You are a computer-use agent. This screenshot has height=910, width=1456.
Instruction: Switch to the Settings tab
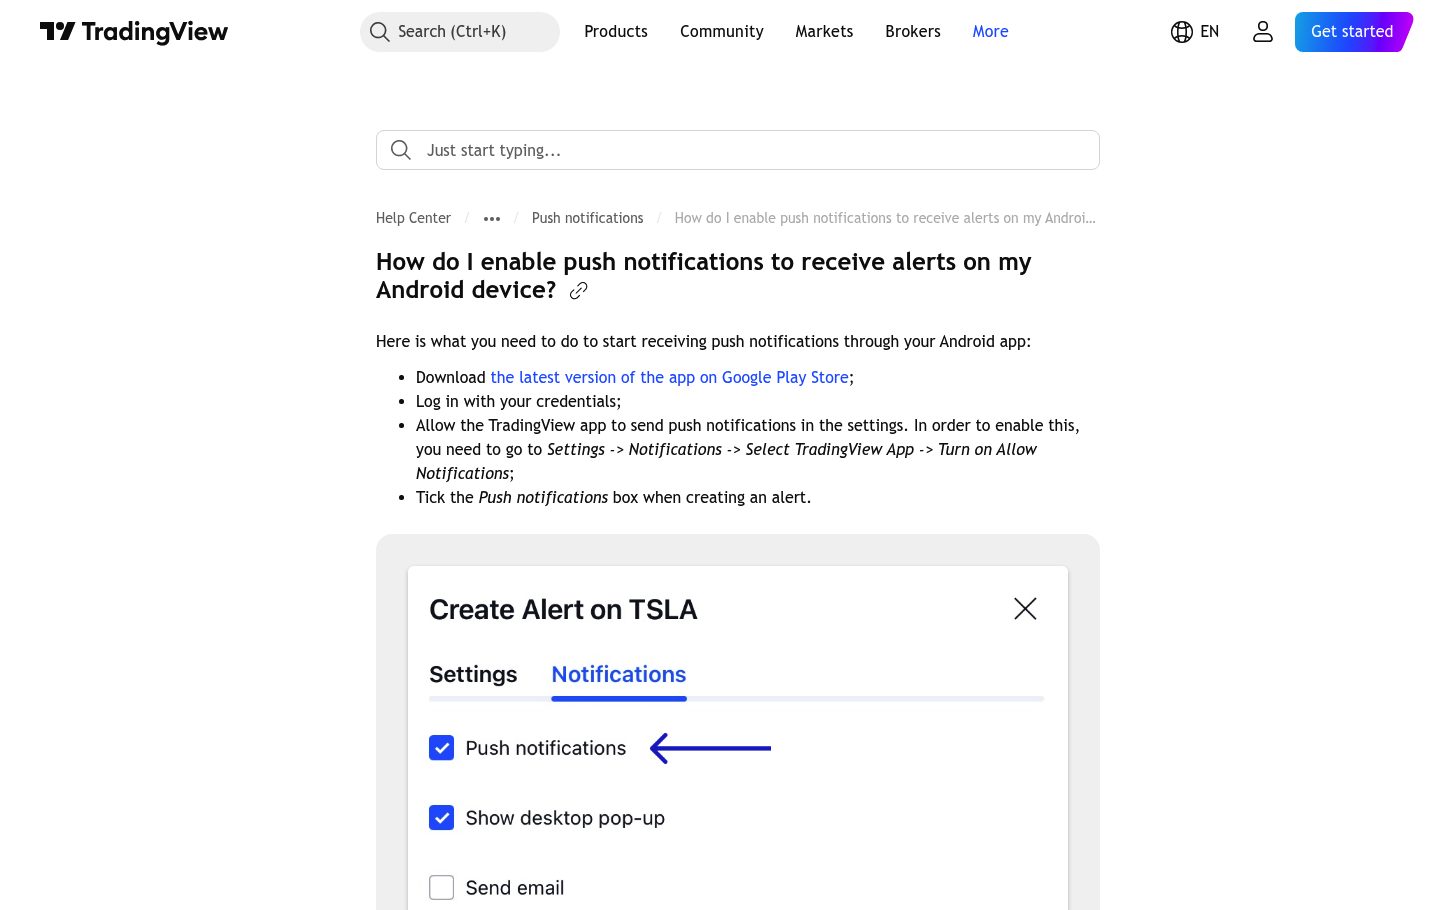pos(473,675)
